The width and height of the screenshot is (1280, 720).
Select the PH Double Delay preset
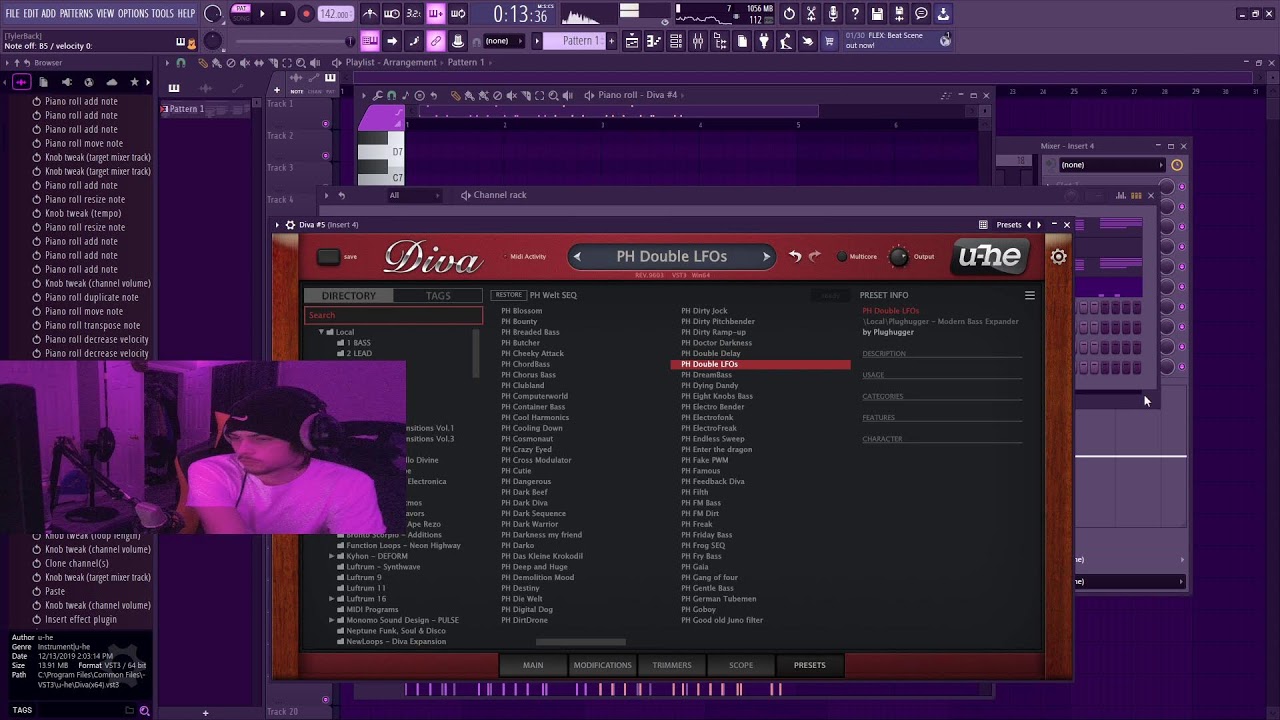point(711,353)
